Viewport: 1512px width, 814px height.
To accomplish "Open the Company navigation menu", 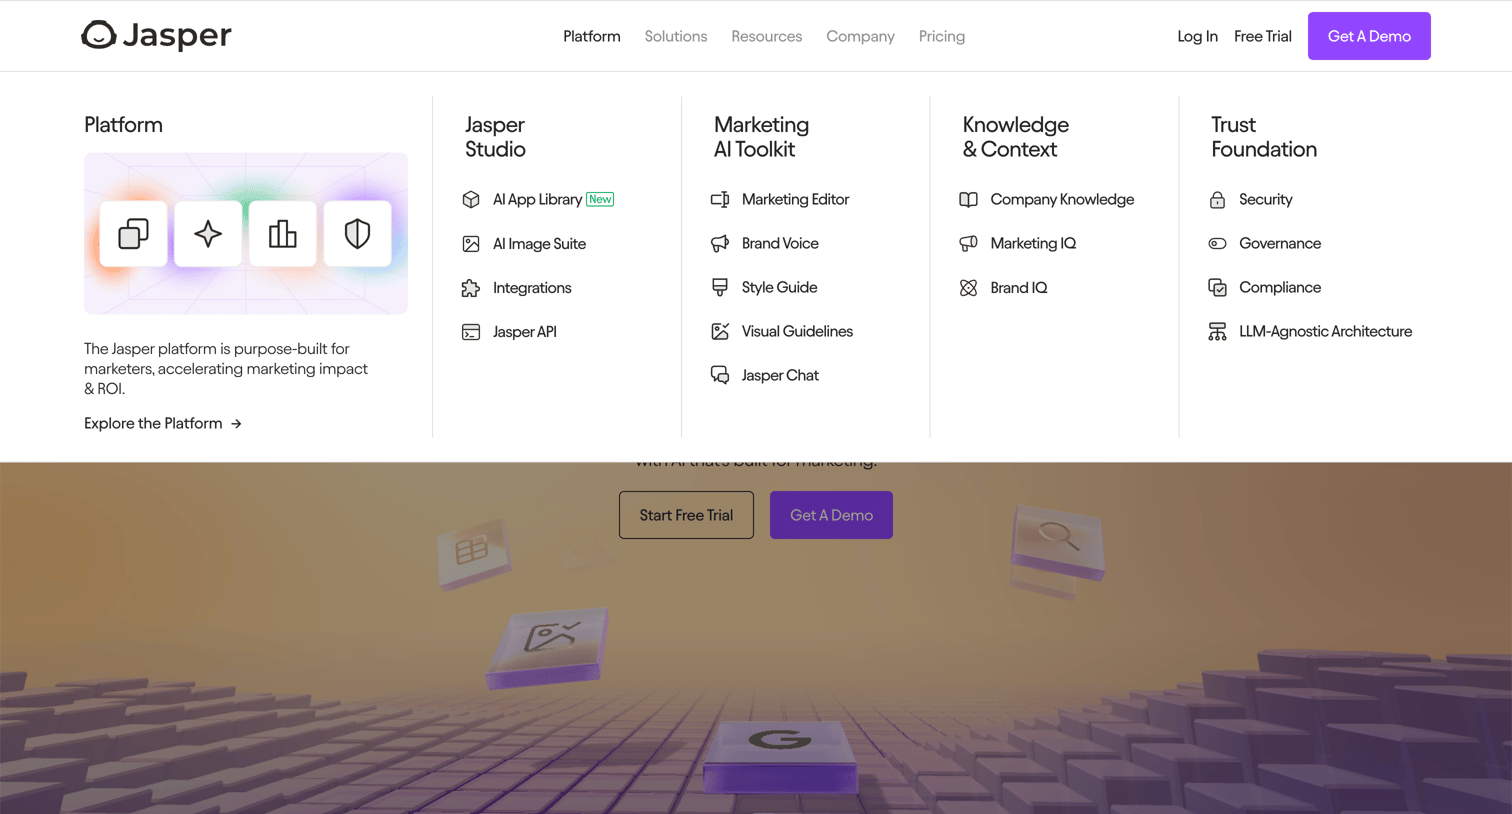I will pyautogui.click(x=860, y=36).
